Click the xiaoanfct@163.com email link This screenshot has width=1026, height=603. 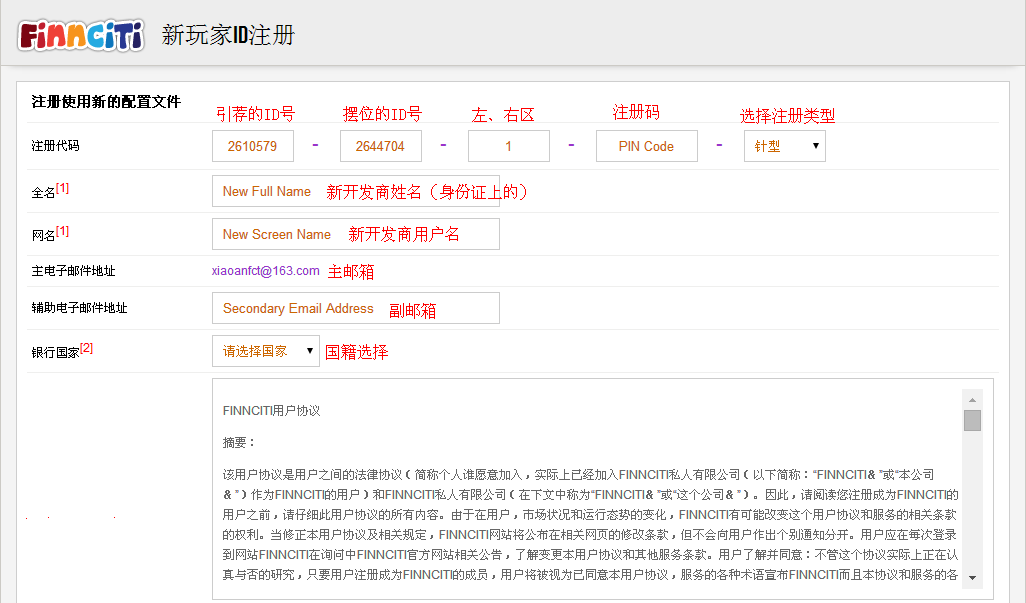(266, 271)
